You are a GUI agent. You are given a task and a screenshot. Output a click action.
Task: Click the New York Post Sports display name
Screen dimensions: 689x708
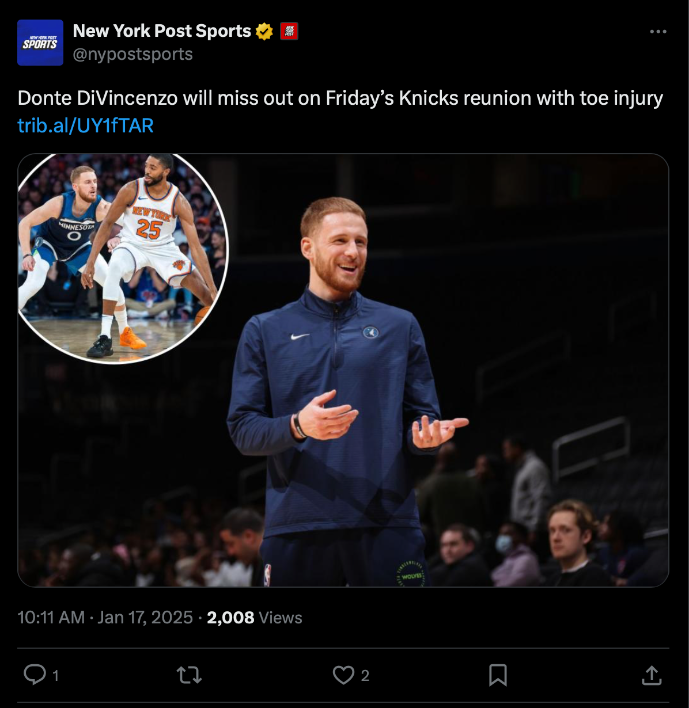click(162, 31)
